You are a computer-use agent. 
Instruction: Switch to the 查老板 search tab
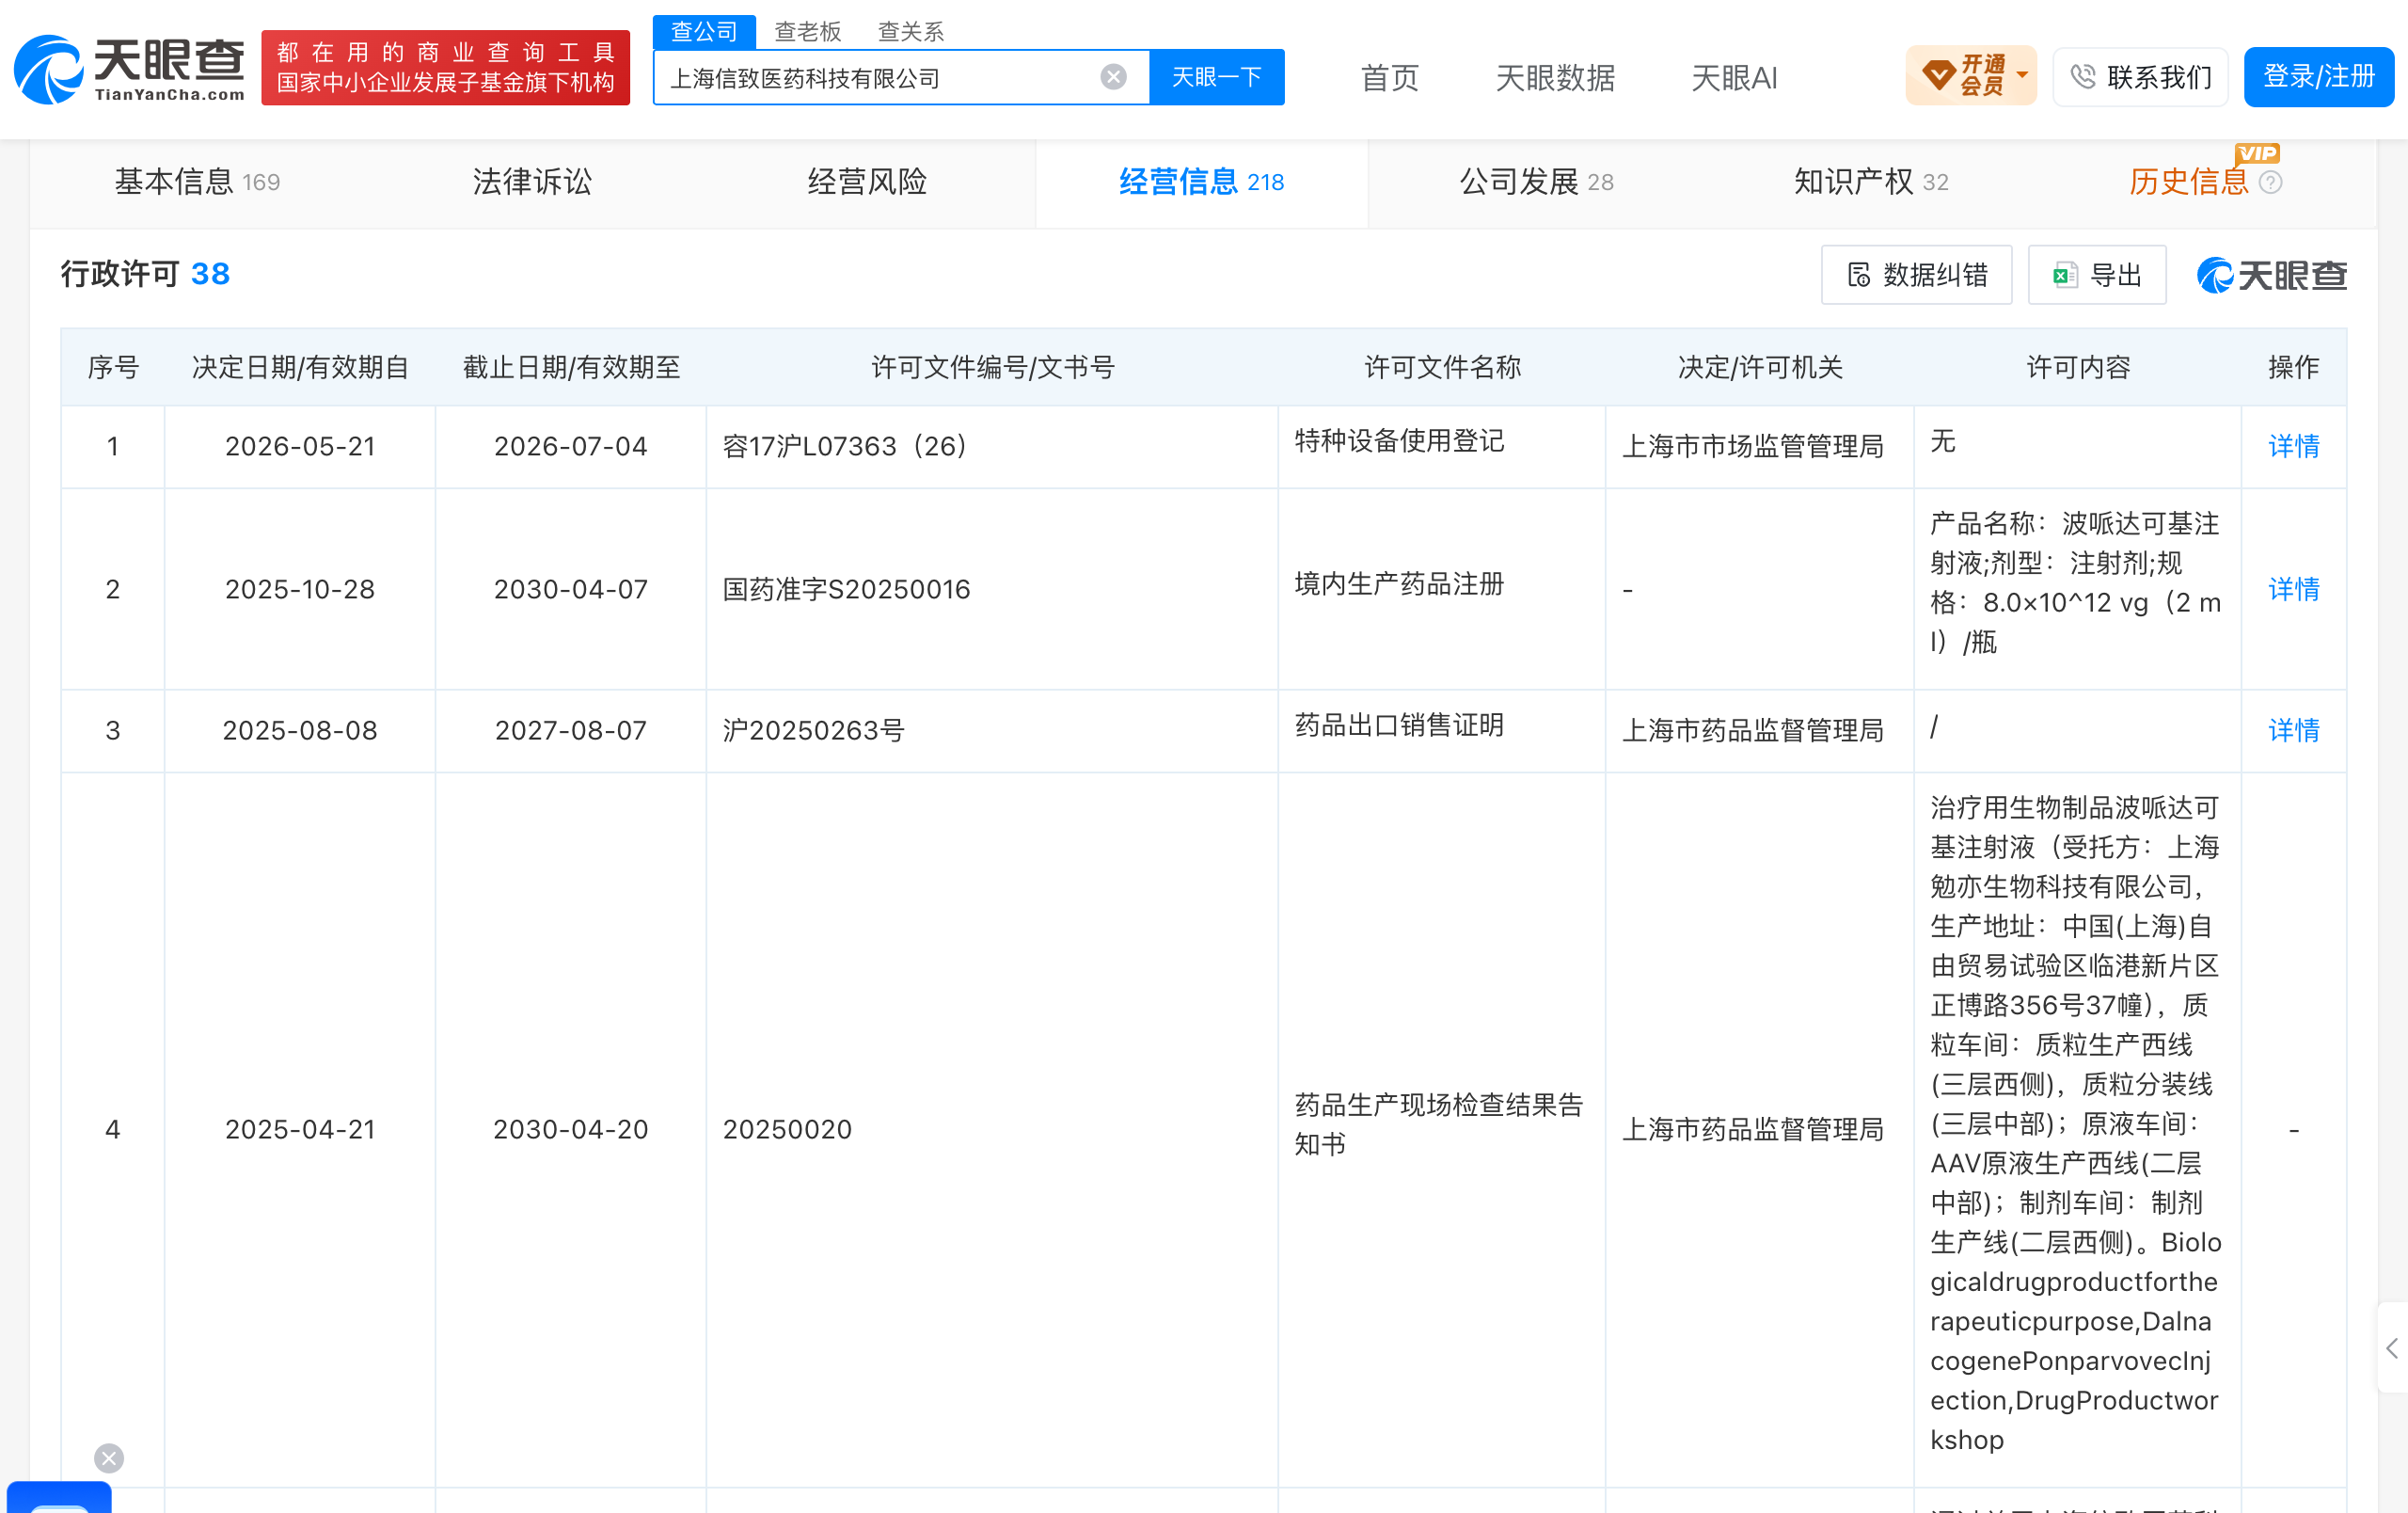(x=807, y=32)
